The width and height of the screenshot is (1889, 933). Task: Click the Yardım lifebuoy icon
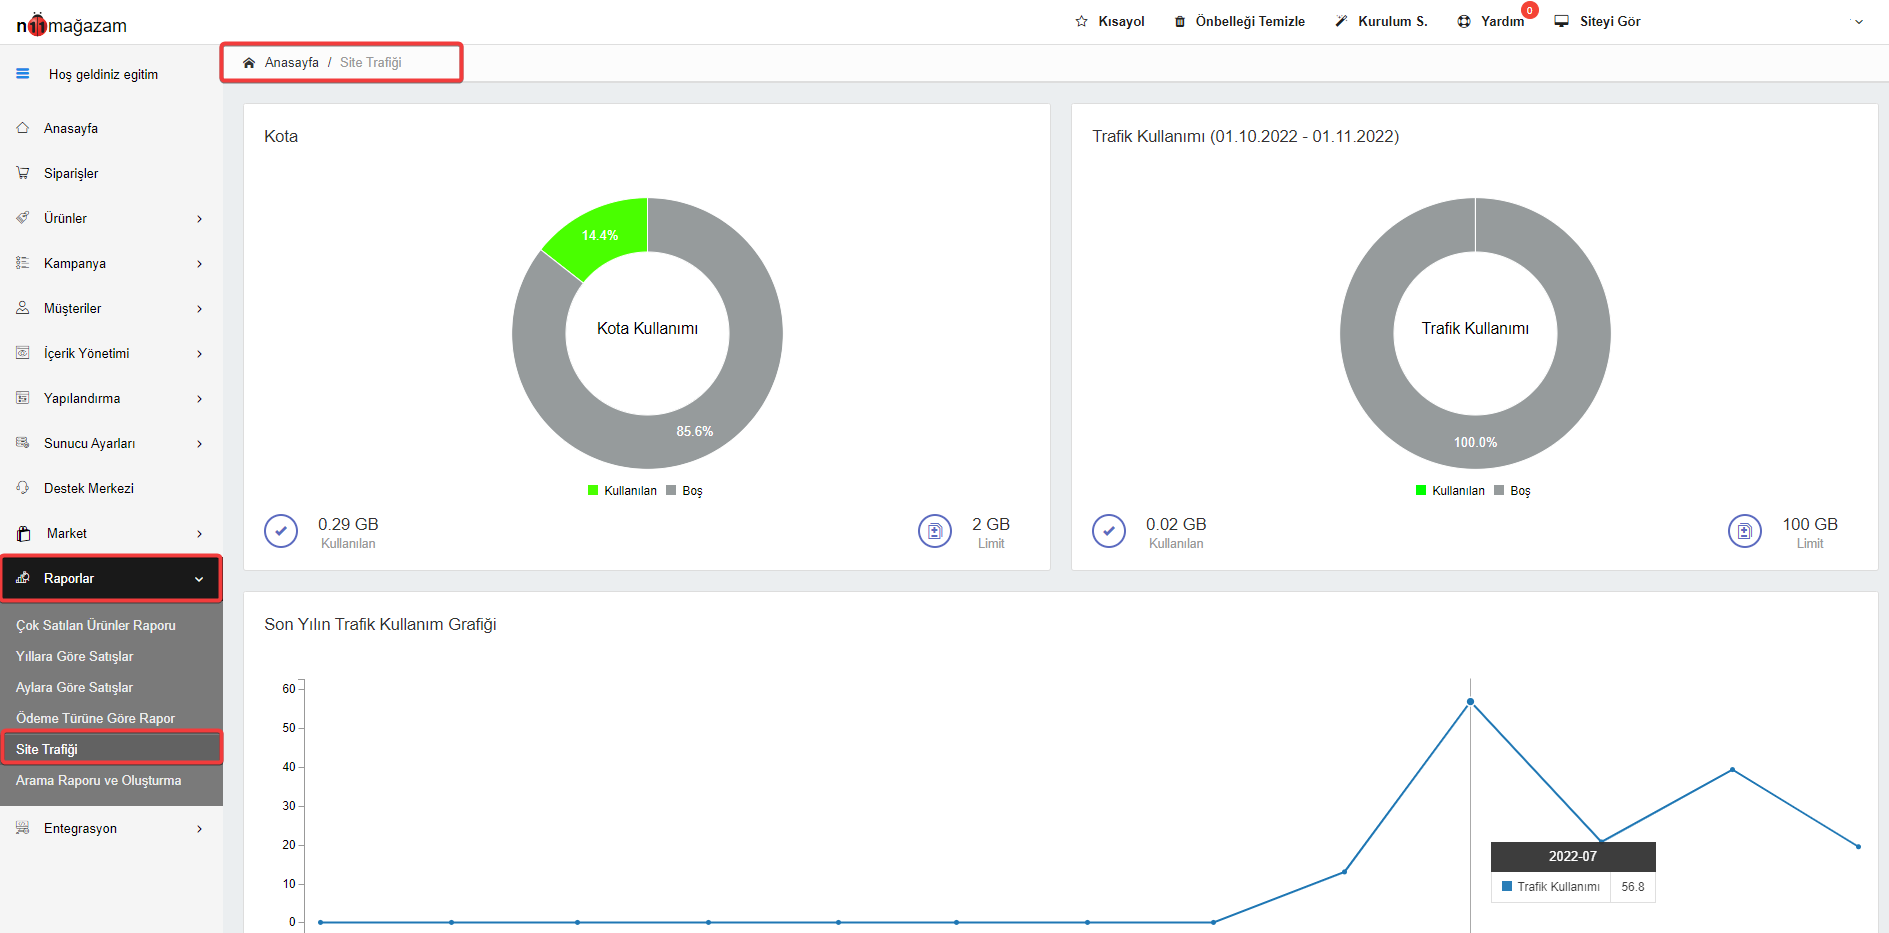click(x=1464, y=21)
